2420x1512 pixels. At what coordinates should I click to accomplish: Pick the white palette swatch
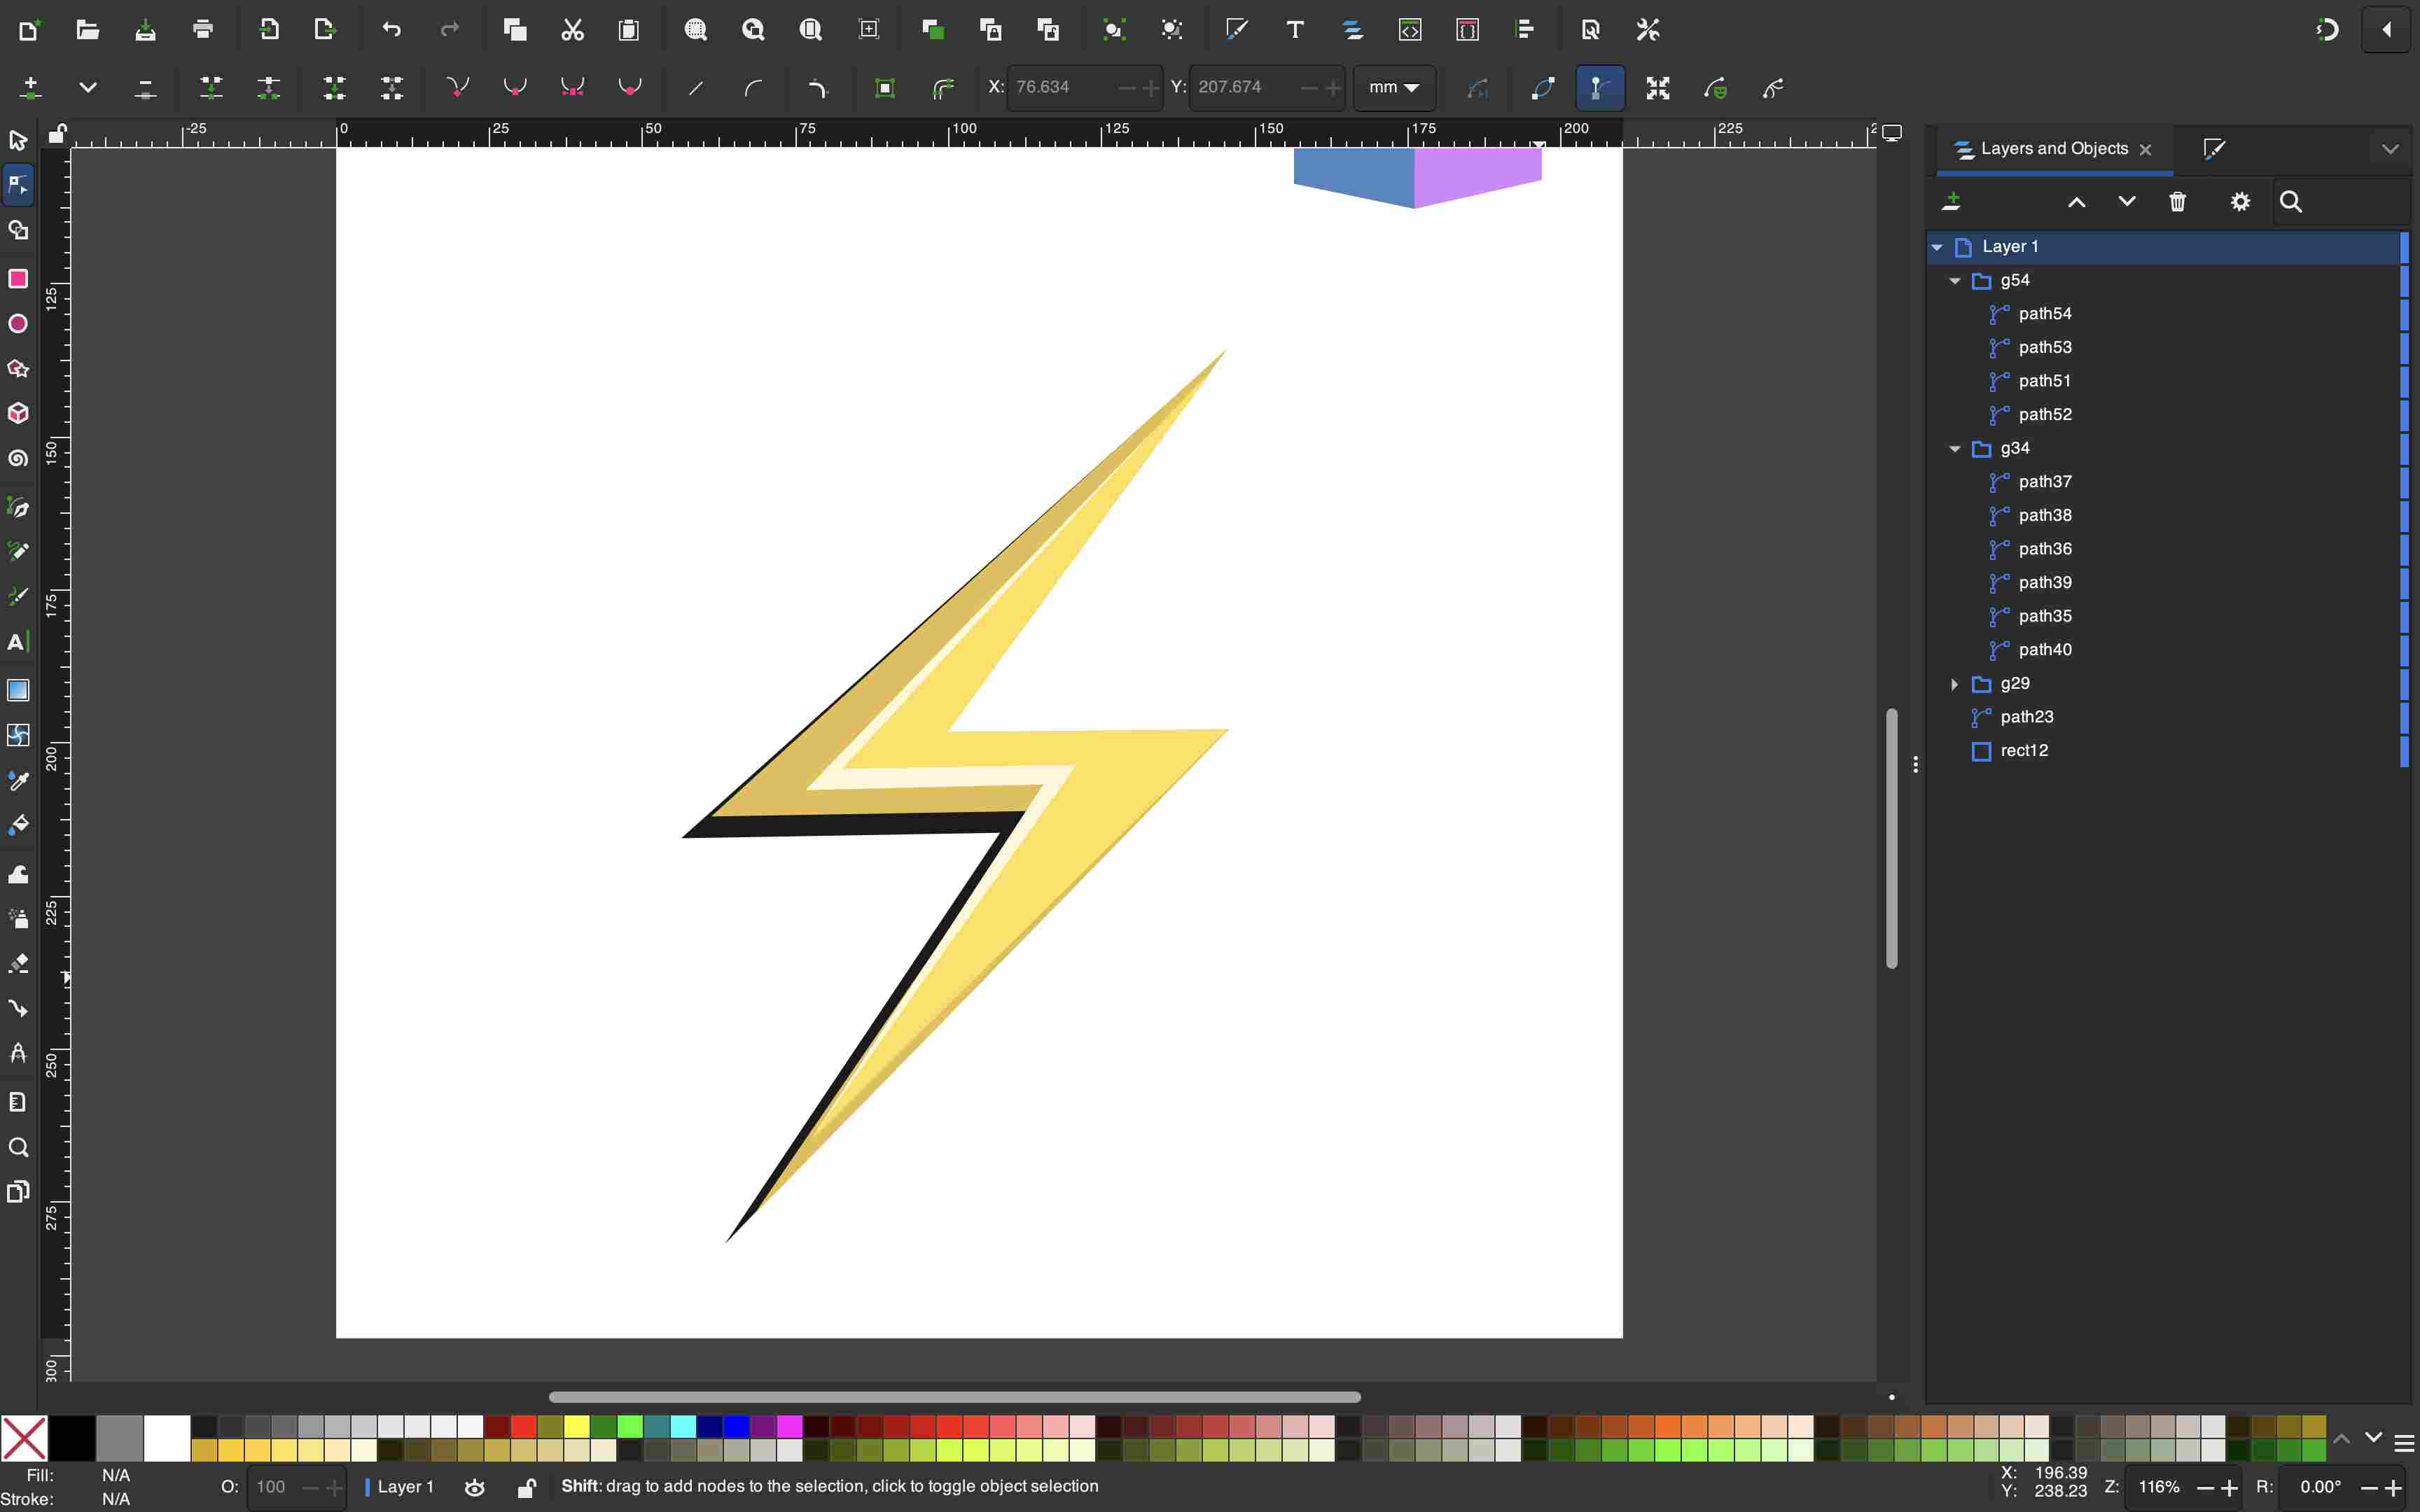coord(167,1439)
